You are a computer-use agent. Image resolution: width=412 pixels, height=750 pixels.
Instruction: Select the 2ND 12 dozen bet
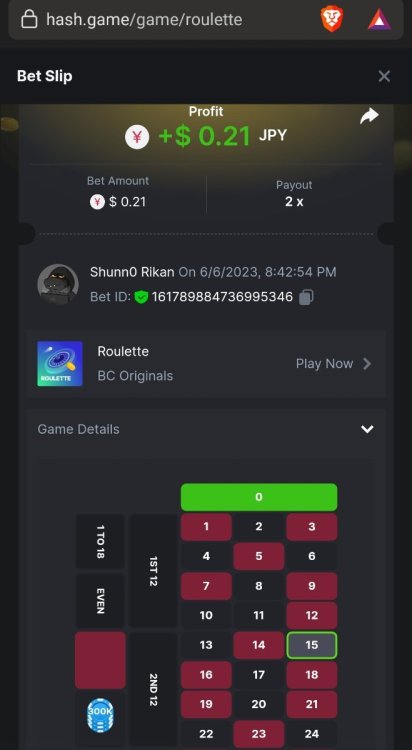[x=153, y=689]
